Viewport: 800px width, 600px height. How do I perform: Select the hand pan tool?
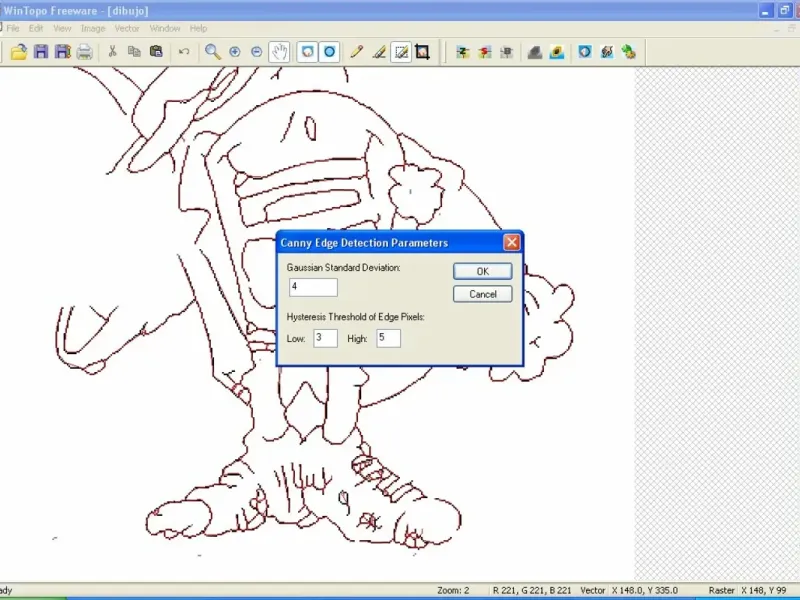(280, 52)
